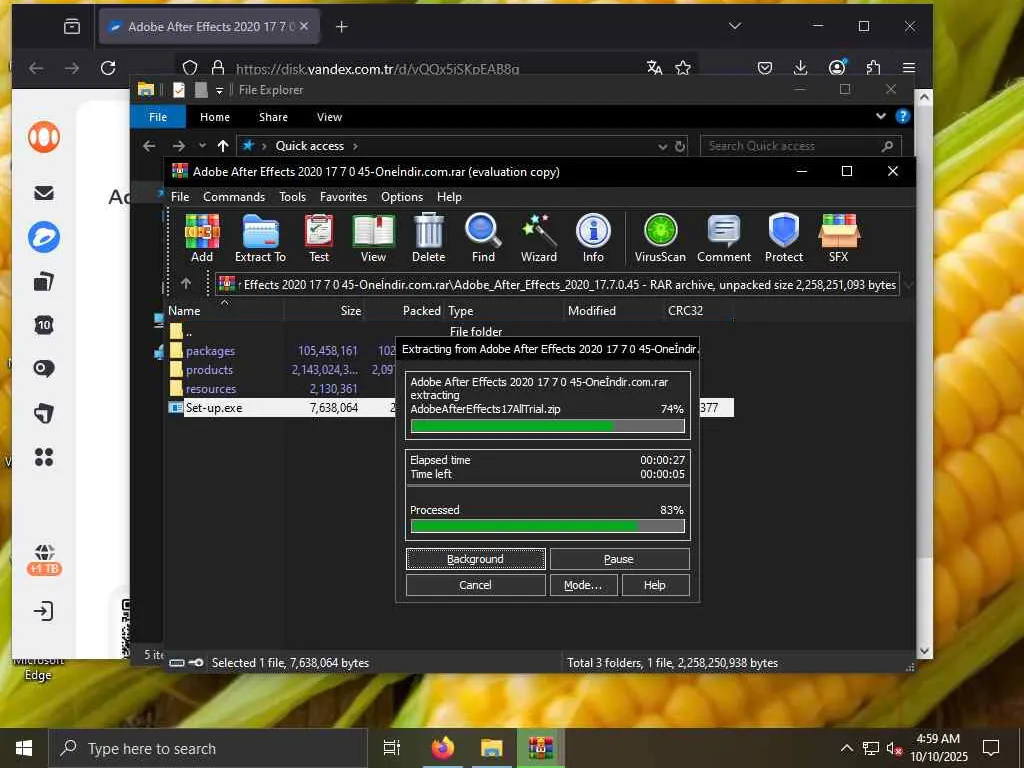Open Yandex Mail envelope sidebar icon
Image resolution: width=1024 pixels, height=768 pixels.
point(44,193)
